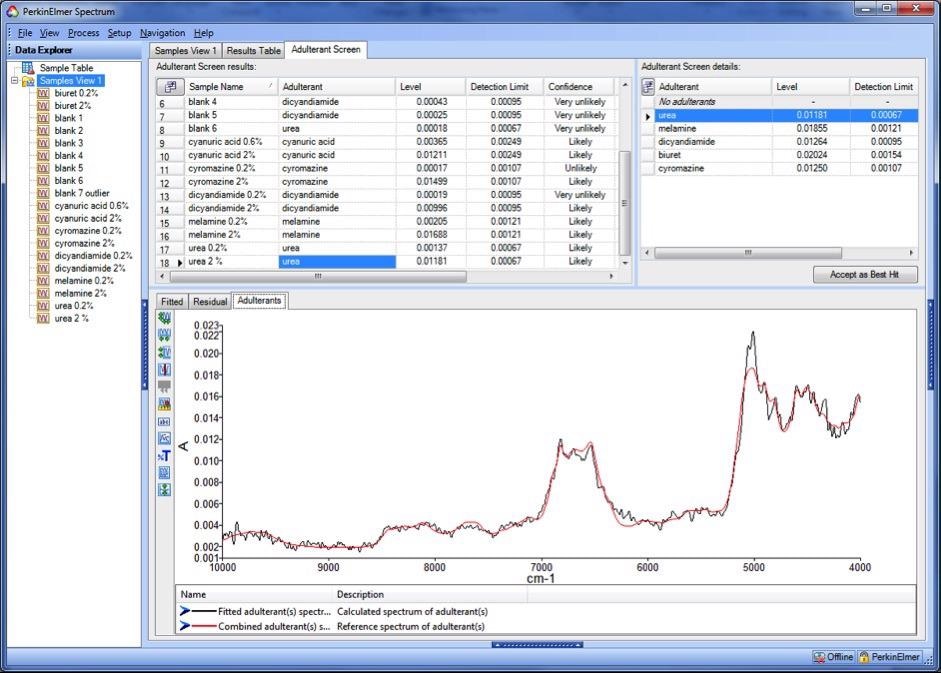Switch to the Residual graph tab
Viewport: 941px width, 673px height.
click(210, 301)
